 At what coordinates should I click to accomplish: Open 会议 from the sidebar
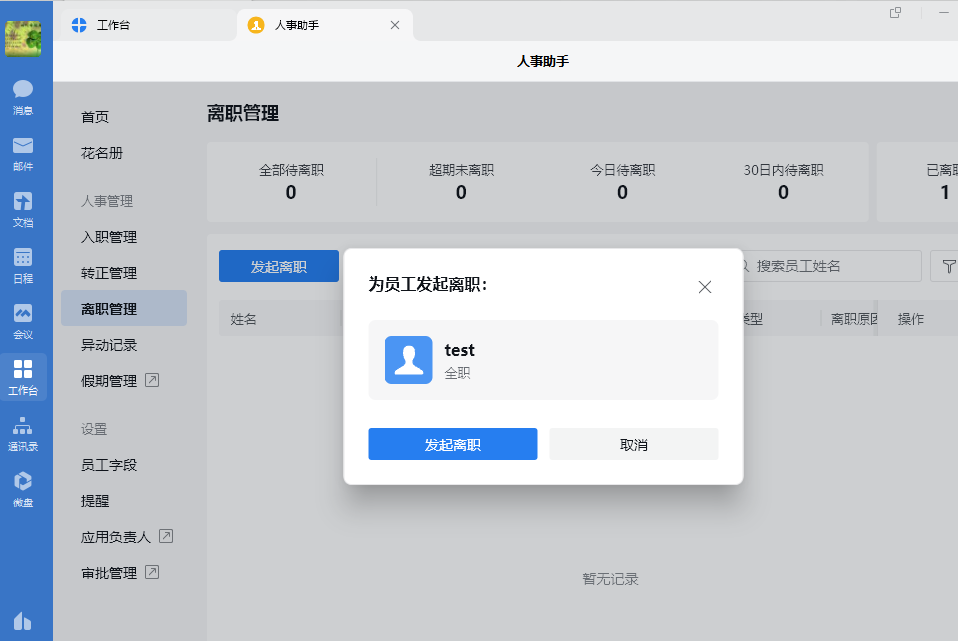tap(22, 318)
